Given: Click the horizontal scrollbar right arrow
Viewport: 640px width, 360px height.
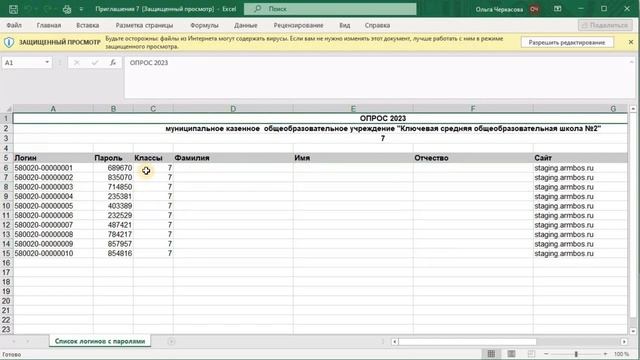Looking at the screenshot, I should [624, 342].
